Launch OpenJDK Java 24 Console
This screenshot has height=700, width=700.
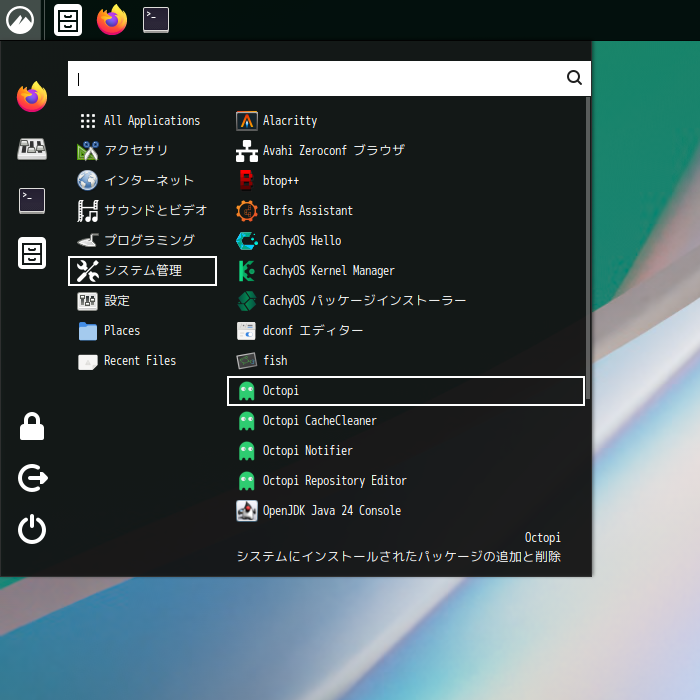(406, 510)
